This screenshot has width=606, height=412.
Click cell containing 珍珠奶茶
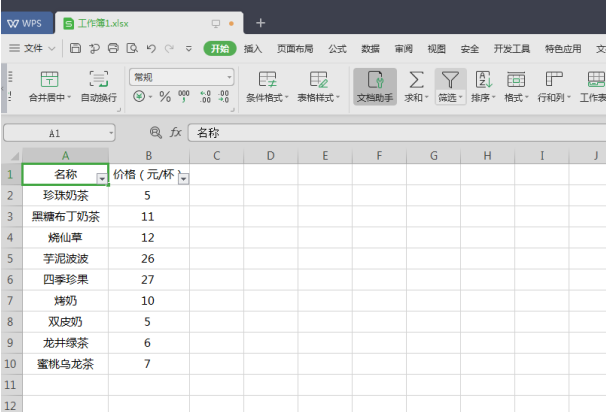point(66,195)
